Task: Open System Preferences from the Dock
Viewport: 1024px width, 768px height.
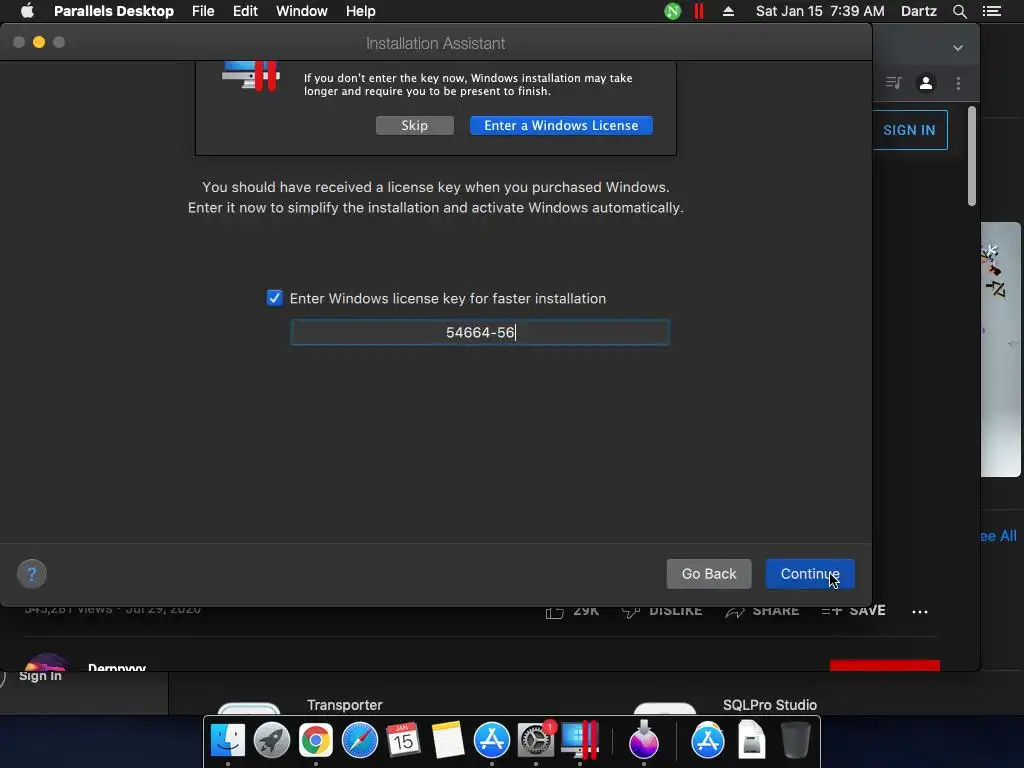Action: tap(536, 741)
